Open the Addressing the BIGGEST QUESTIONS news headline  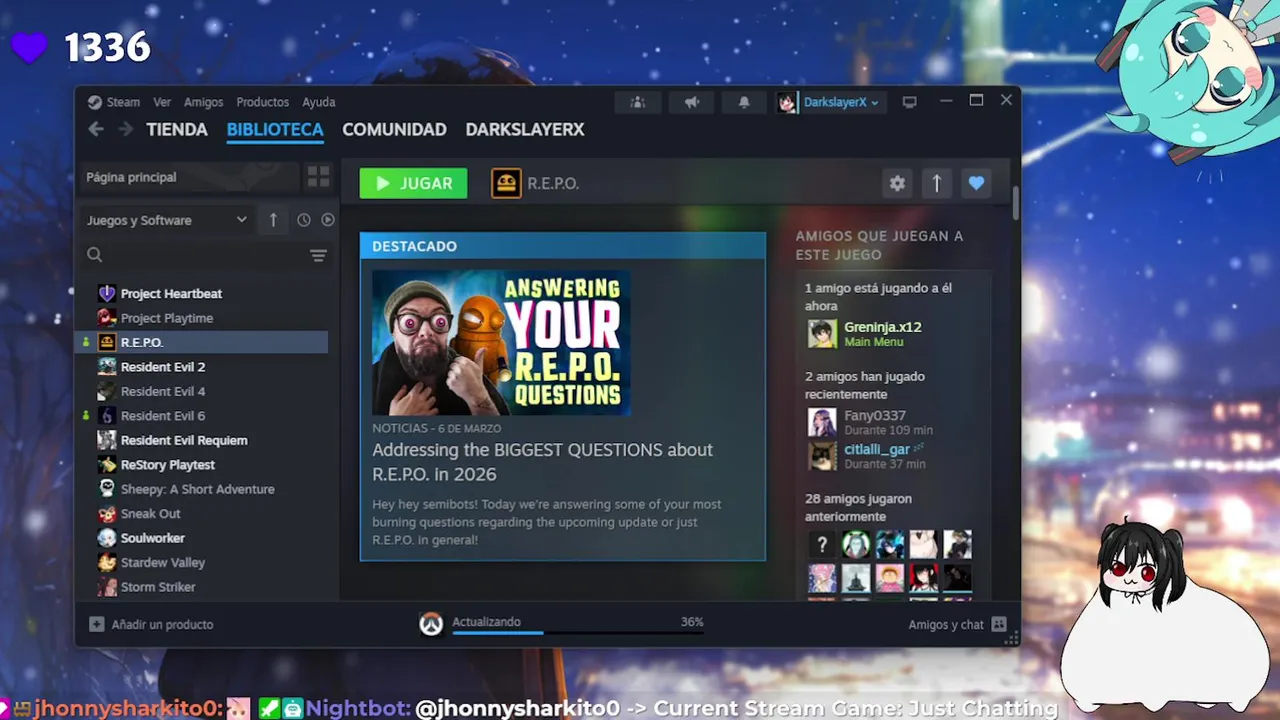click(543, 462)
